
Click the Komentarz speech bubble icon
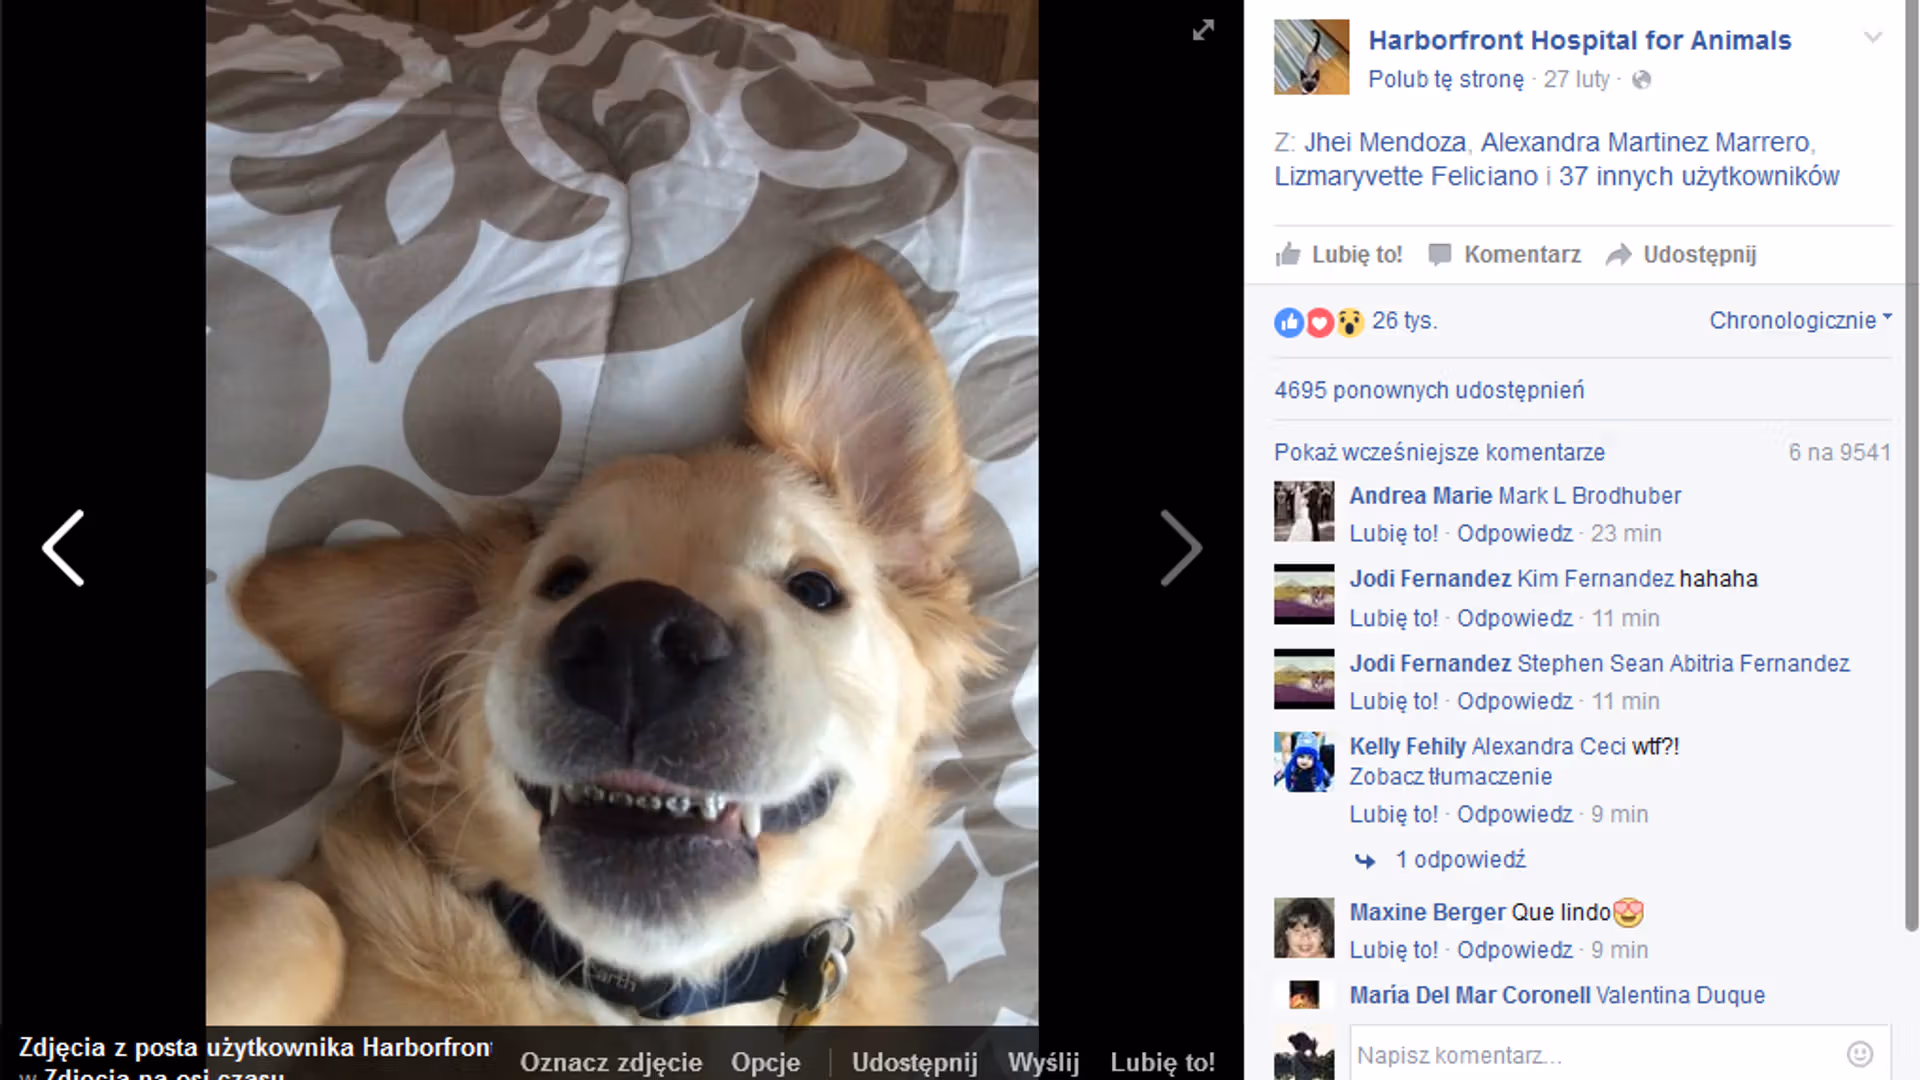coord(1439,255)
